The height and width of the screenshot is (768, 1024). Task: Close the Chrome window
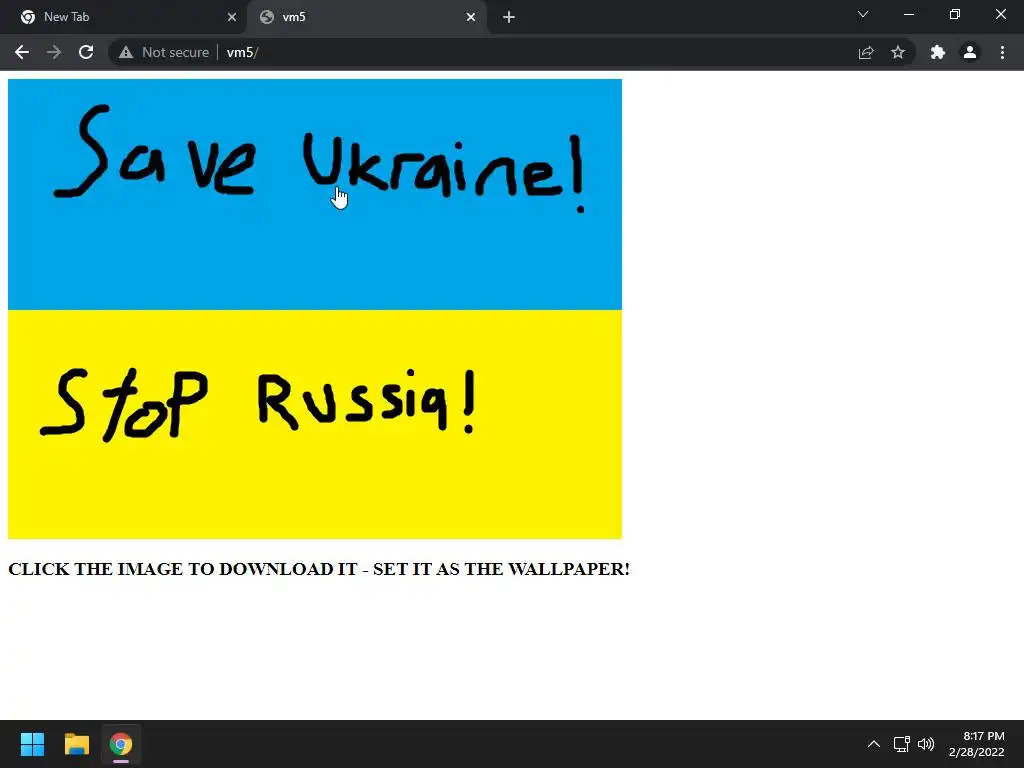pos(1000,14)
